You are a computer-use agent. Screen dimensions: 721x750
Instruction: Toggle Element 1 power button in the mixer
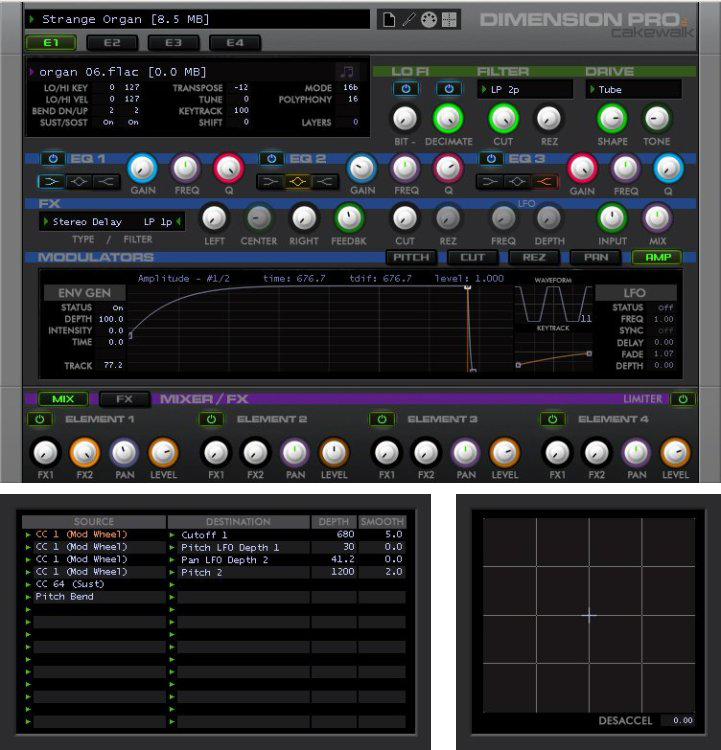pyautogui.click(x=40, y=419)
